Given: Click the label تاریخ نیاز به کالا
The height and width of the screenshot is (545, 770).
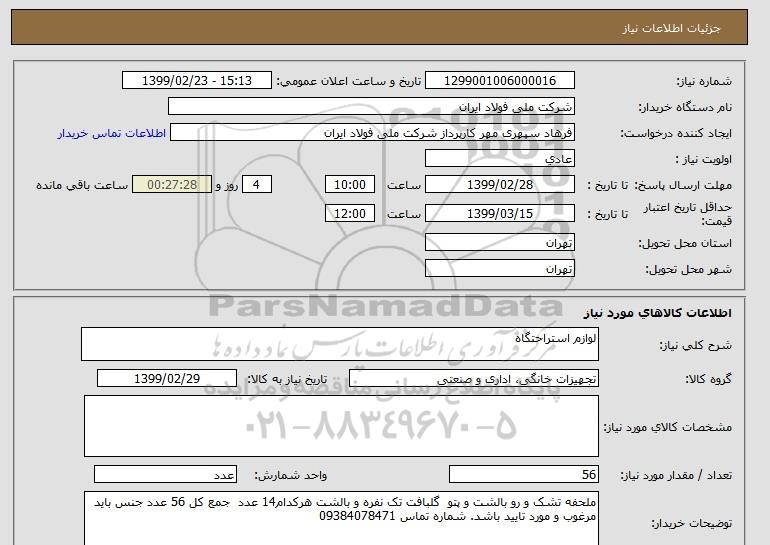Looking at the screenshot, I should coord(287,379).
